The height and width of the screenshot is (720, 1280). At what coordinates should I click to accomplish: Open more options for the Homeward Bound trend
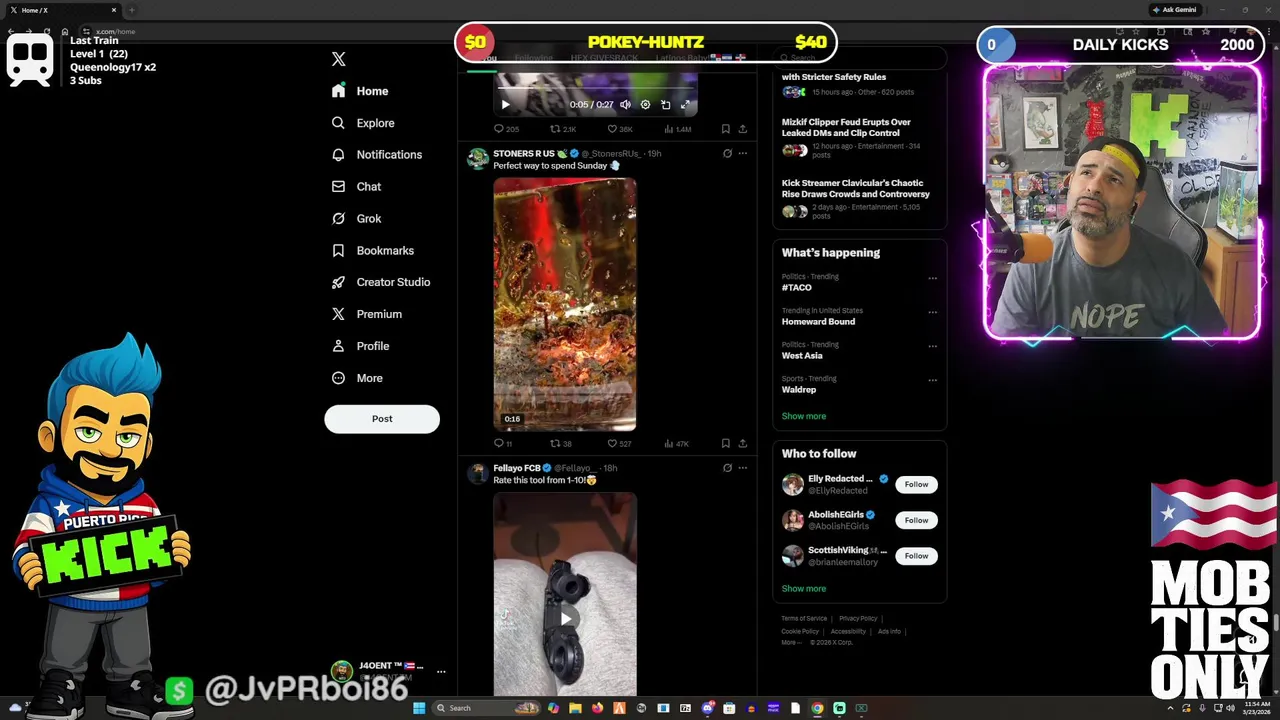[932, 312]
